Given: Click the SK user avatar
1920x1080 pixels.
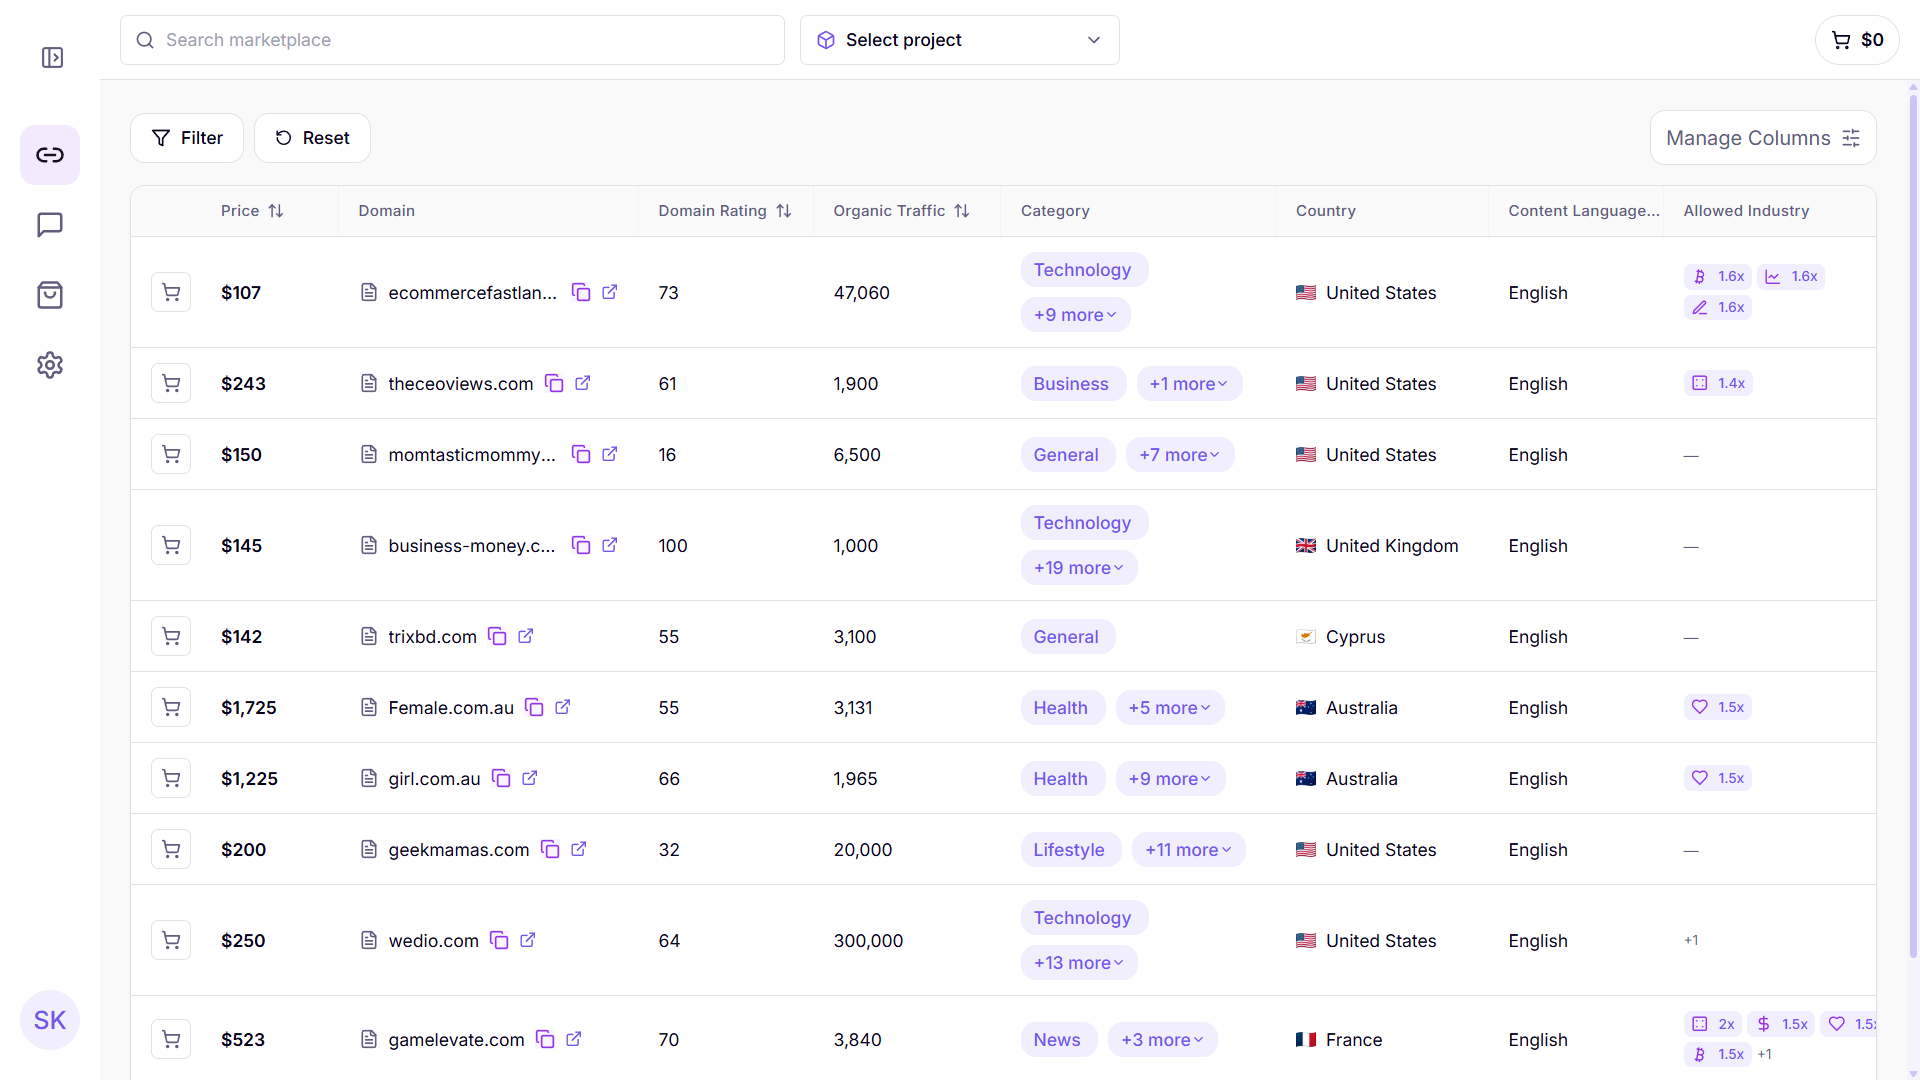Looking at the screenshot, I should pos(50,1020).
